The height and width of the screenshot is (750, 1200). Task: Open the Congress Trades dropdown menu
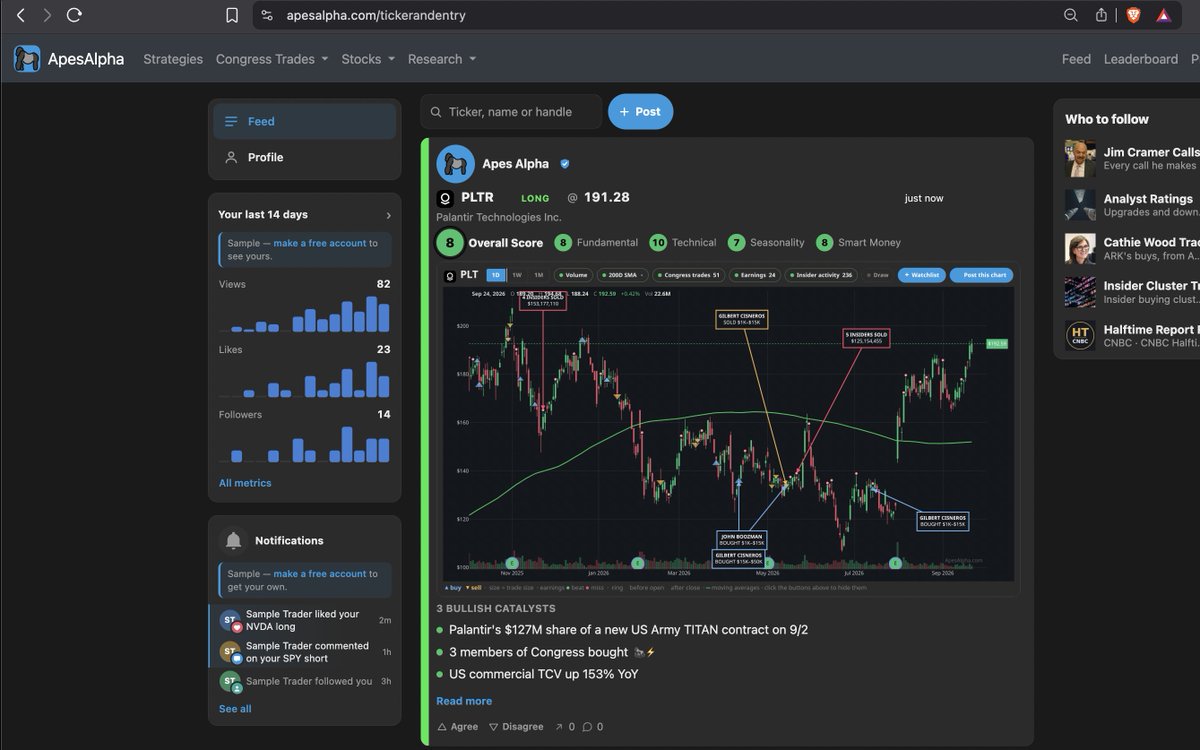pos(272,59)
